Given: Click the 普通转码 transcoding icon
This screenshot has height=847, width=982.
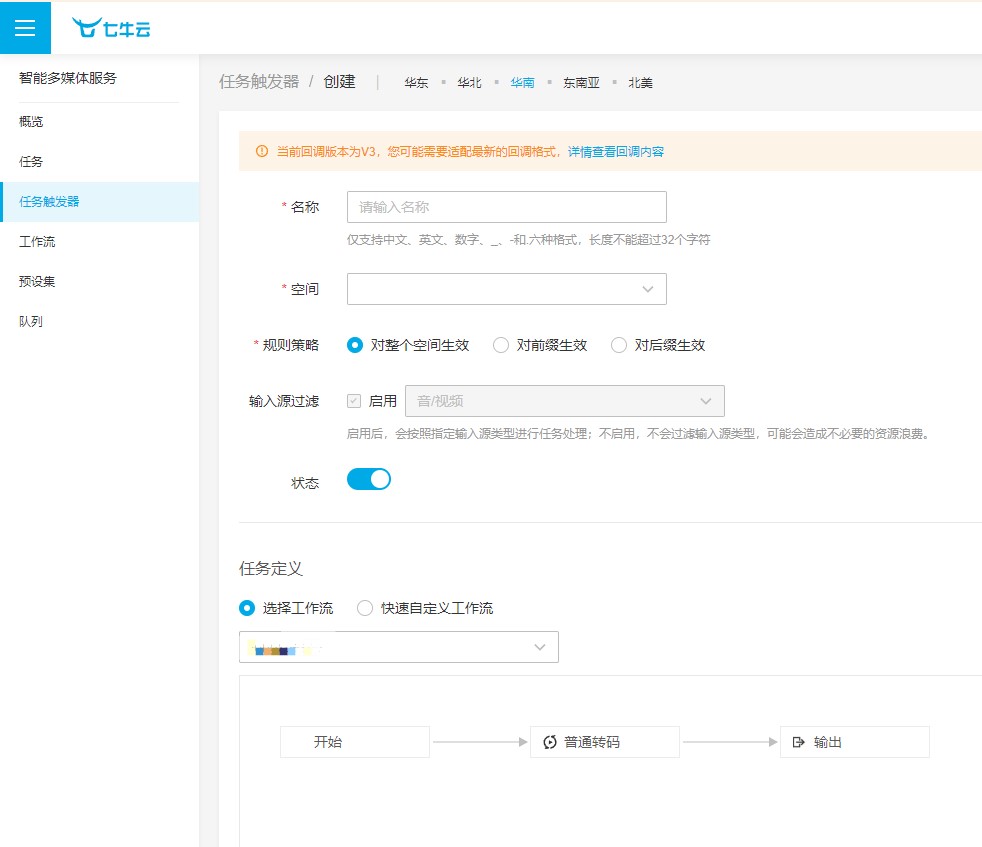Looking at the screenshot, I should (x=550, y=742).
